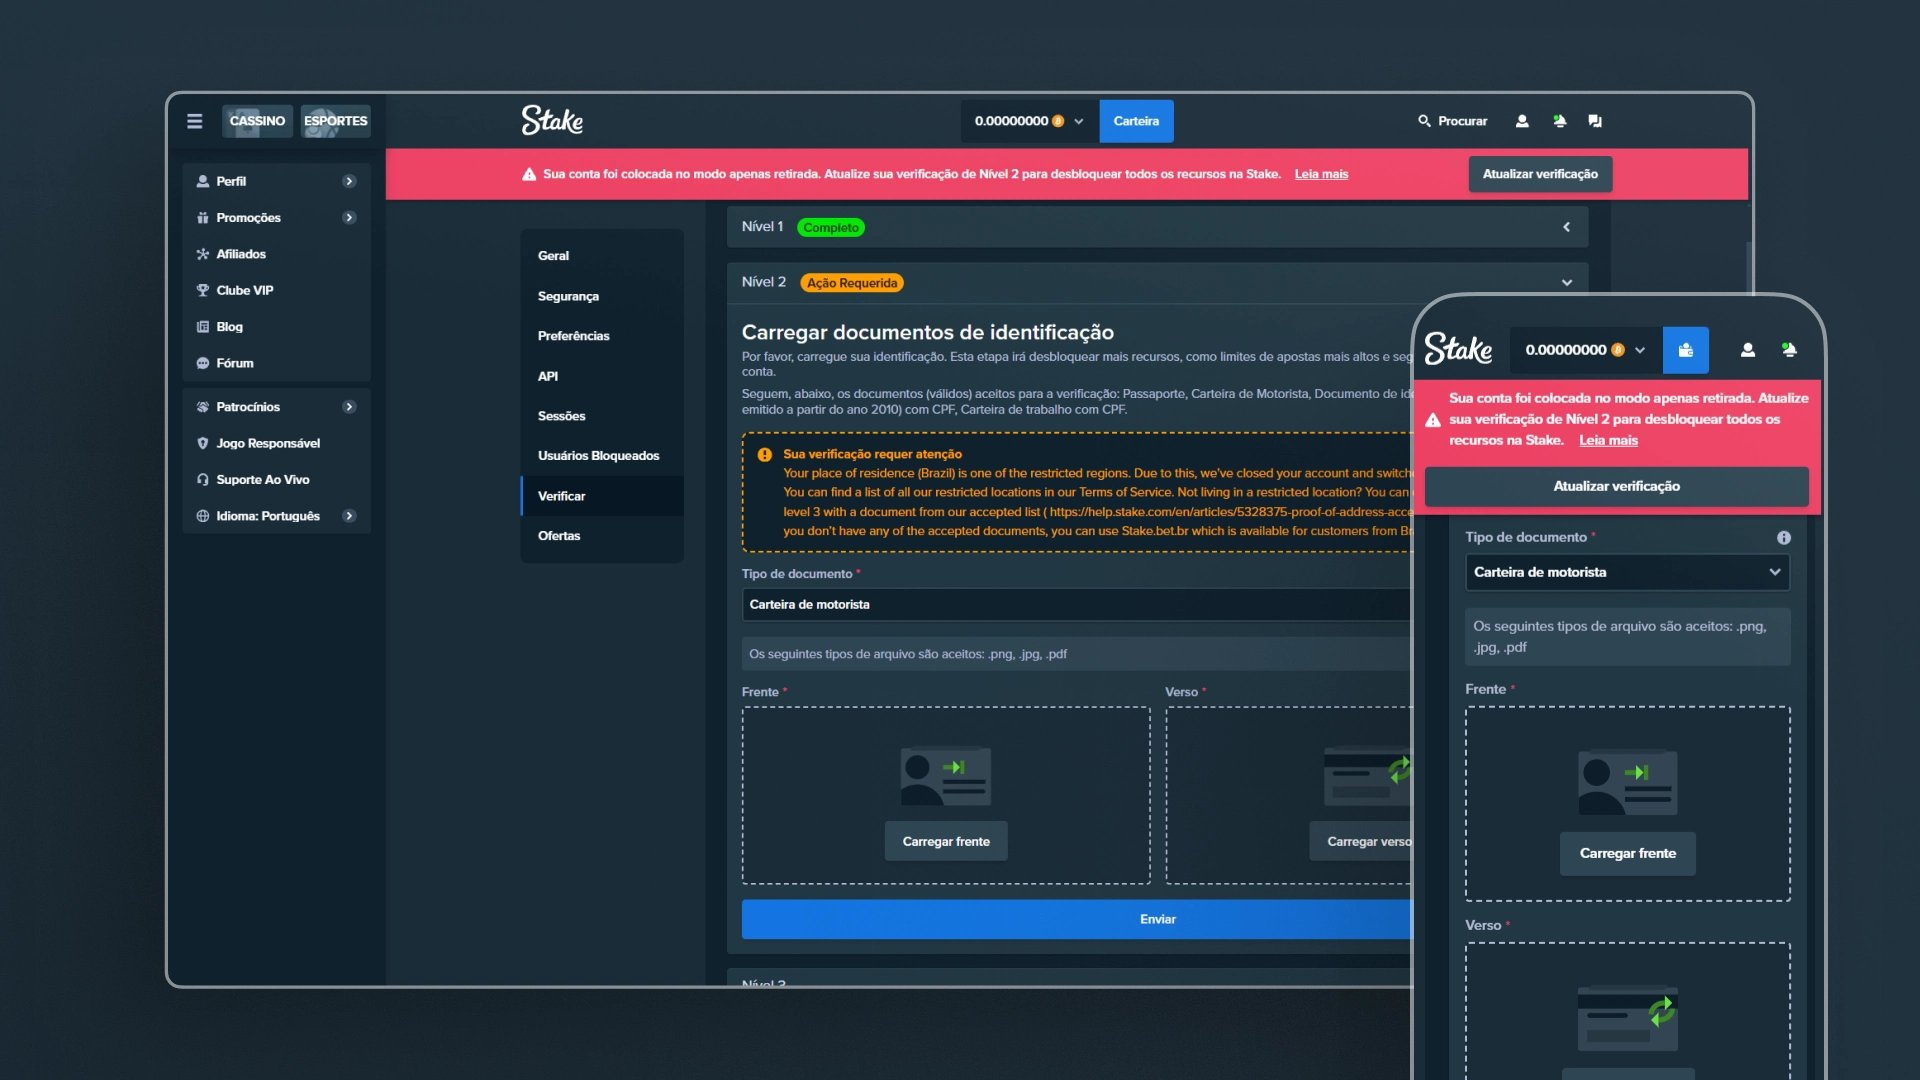Screen dimensions: 1920x1080
Task: Select the Verificar settings tab
Action: tap(602, 496)
